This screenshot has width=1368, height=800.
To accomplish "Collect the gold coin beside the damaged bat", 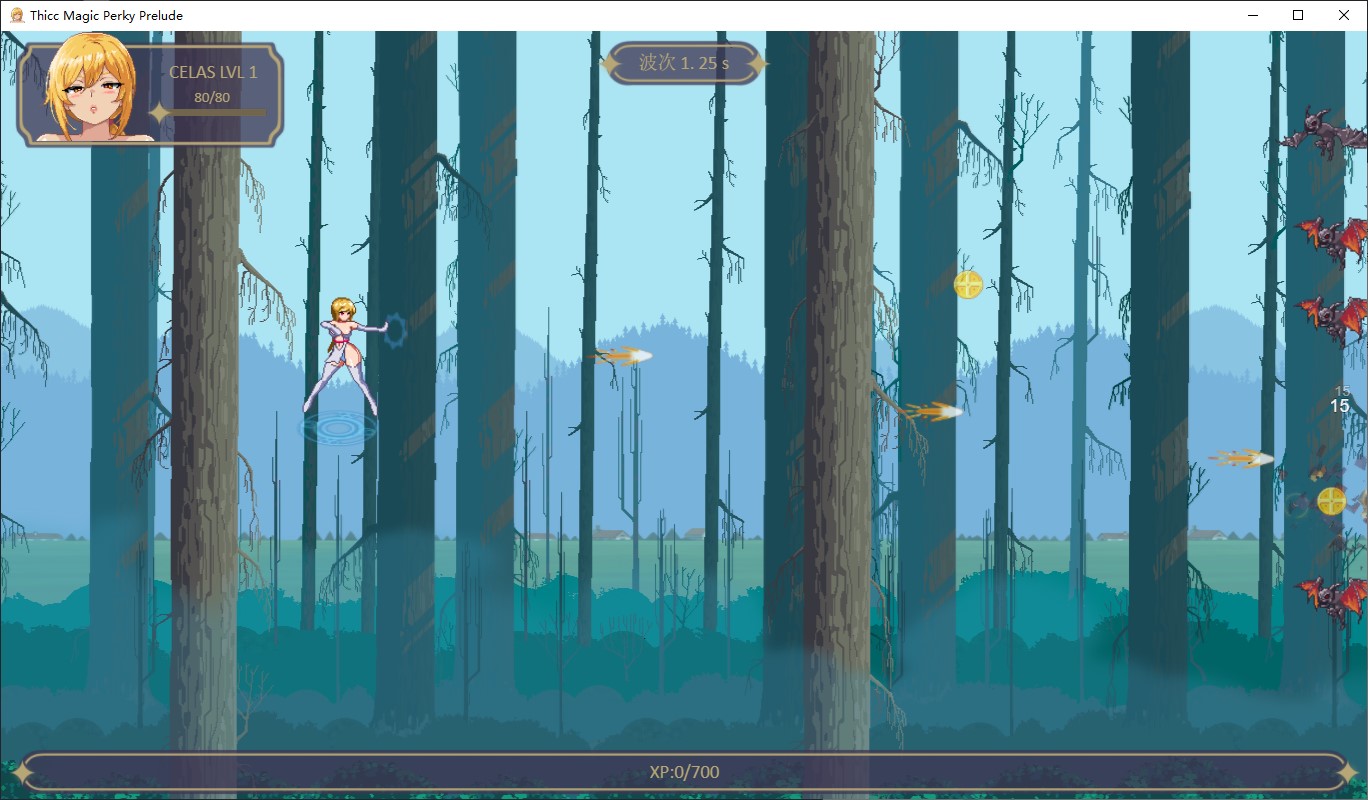I will (x=1331, y=501).
